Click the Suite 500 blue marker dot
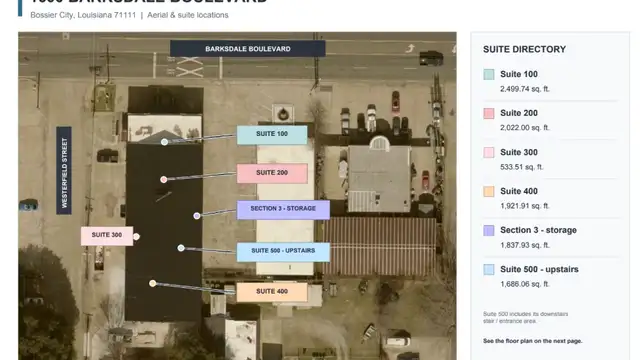Screen dimensions: 640x360 pyautogui.click(x=181, y=248)
